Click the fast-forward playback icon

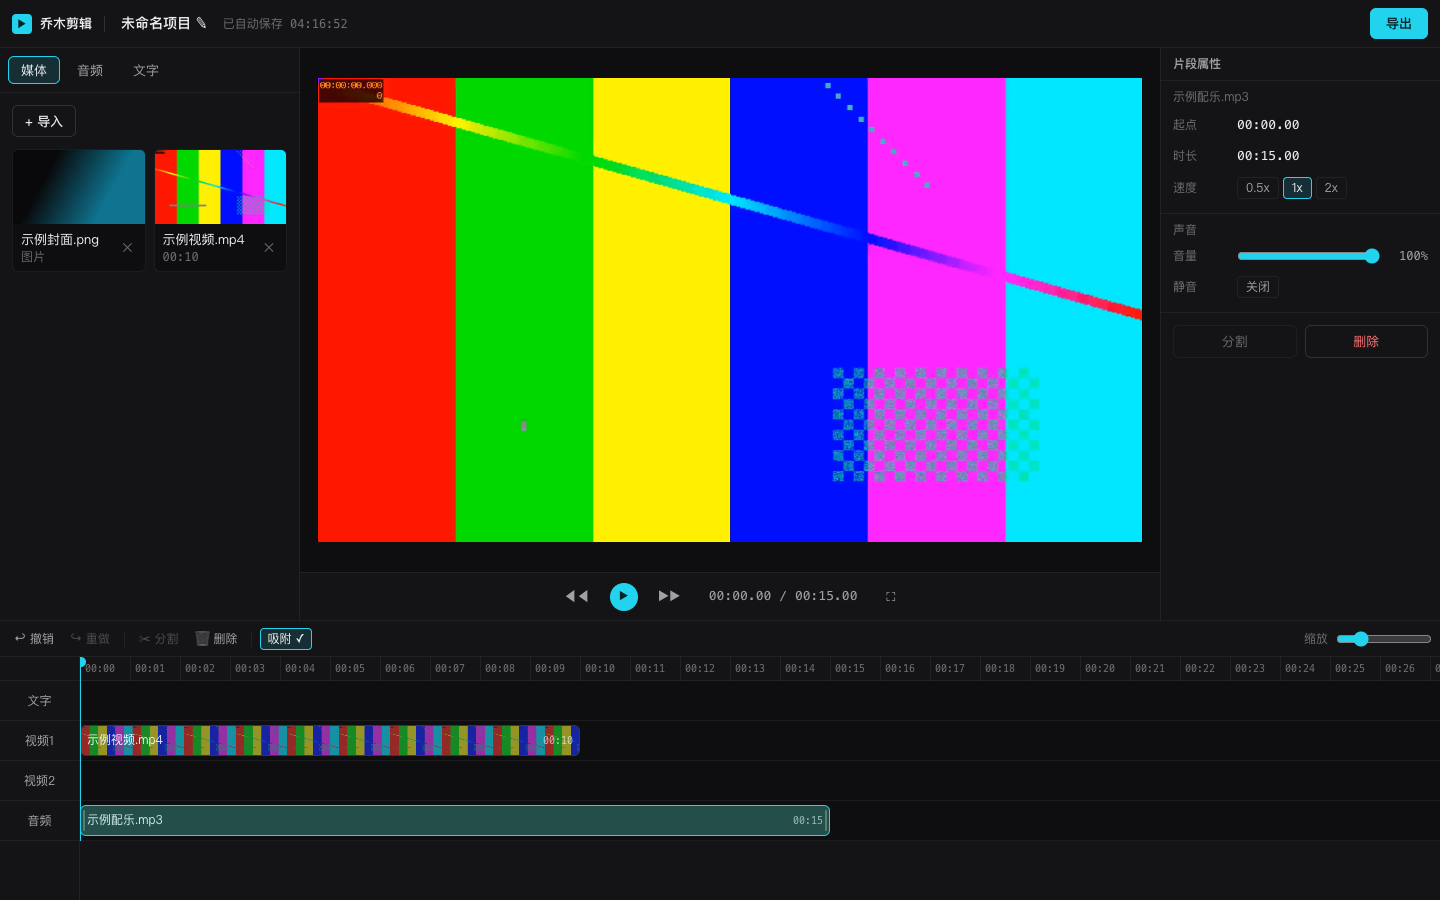coord(669,596)
